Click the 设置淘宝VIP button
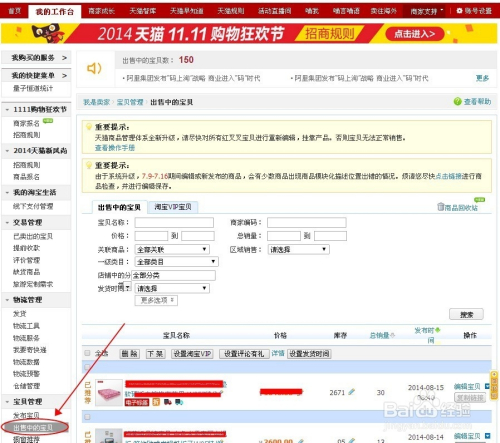Viewport: 500px width, 443px height. pos(192,354)
